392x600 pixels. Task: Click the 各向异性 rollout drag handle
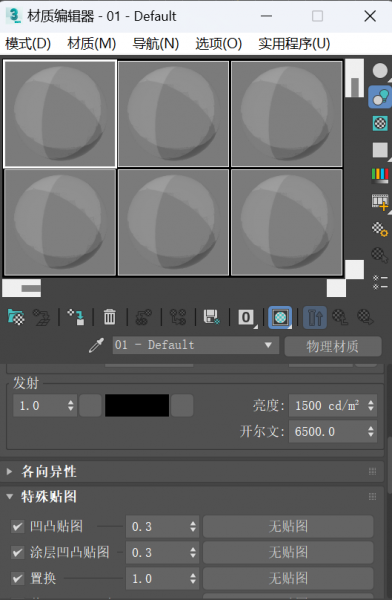click(372, 471)
